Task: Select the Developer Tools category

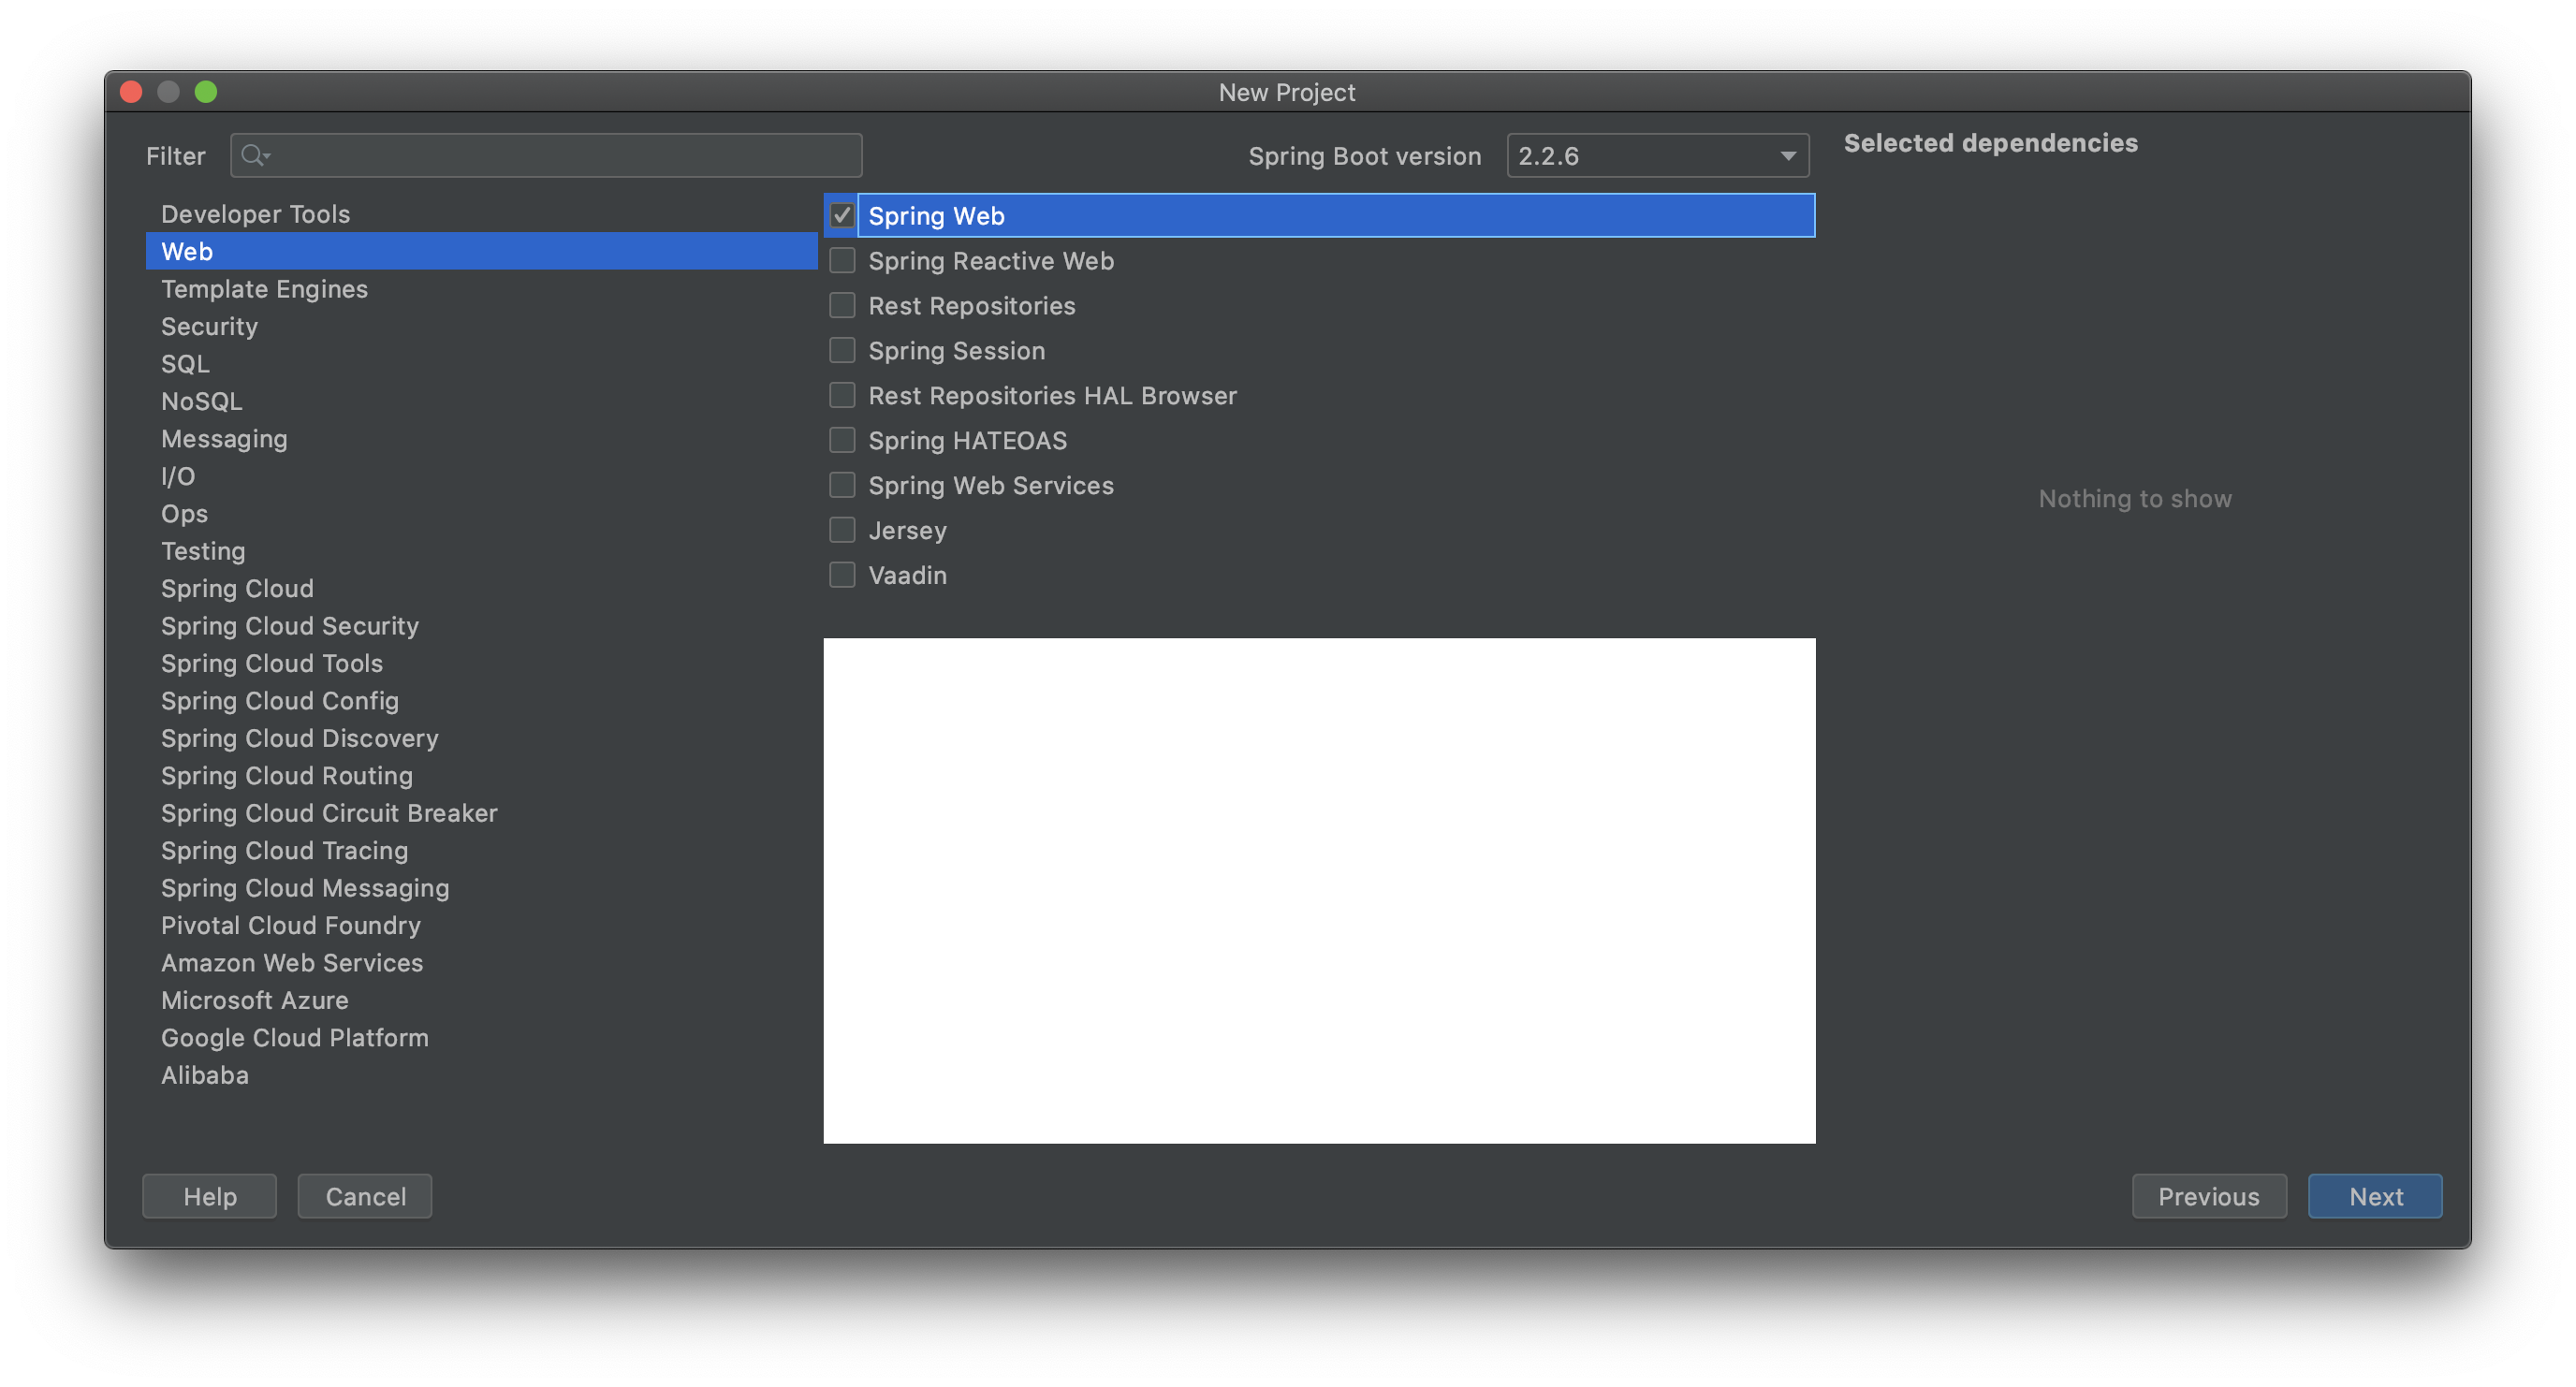Action: (255, 214)
